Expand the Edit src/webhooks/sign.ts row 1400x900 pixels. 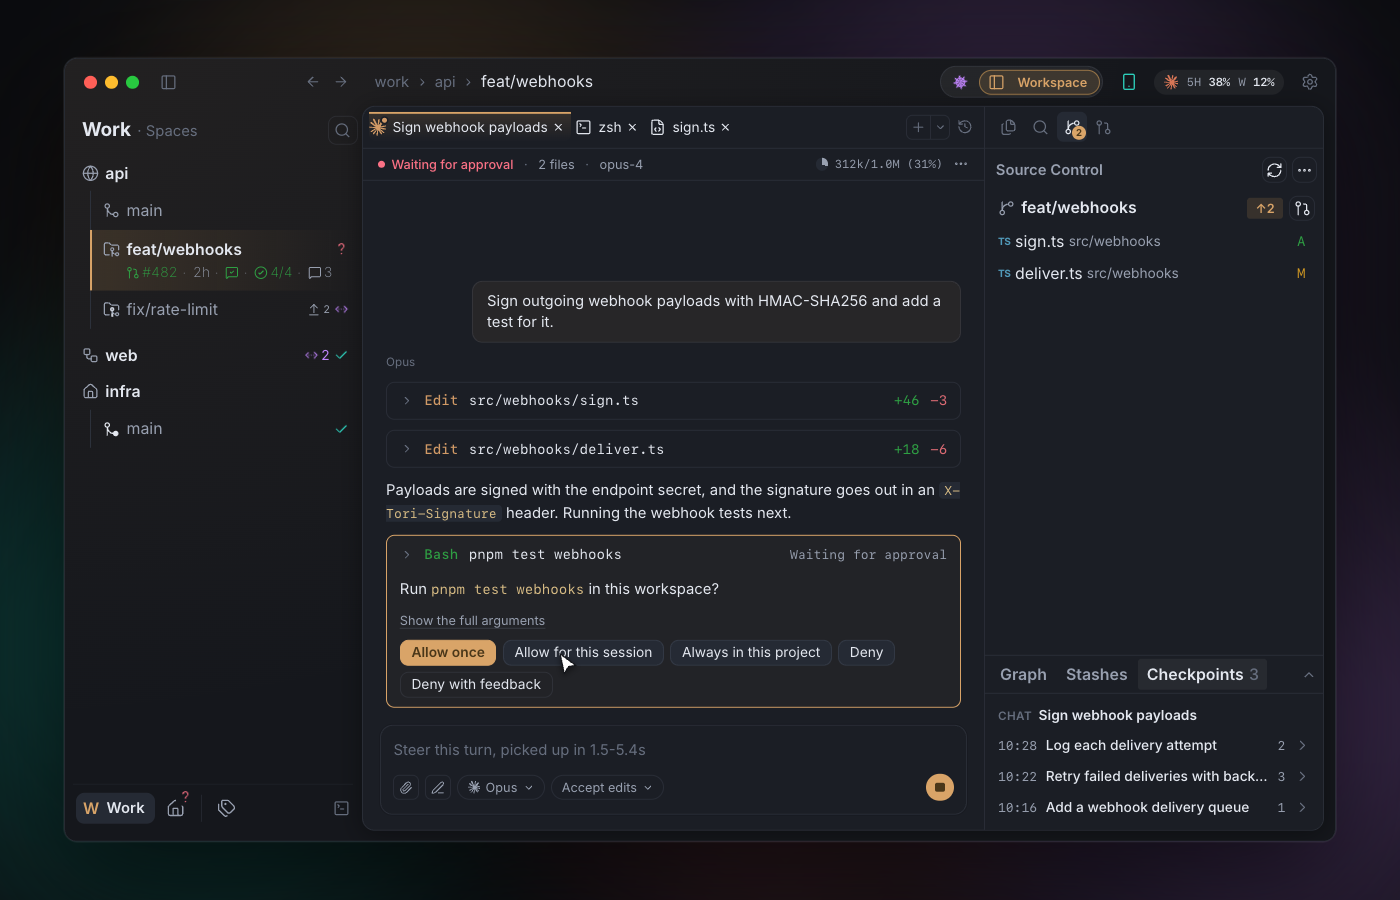coord(673,401)
